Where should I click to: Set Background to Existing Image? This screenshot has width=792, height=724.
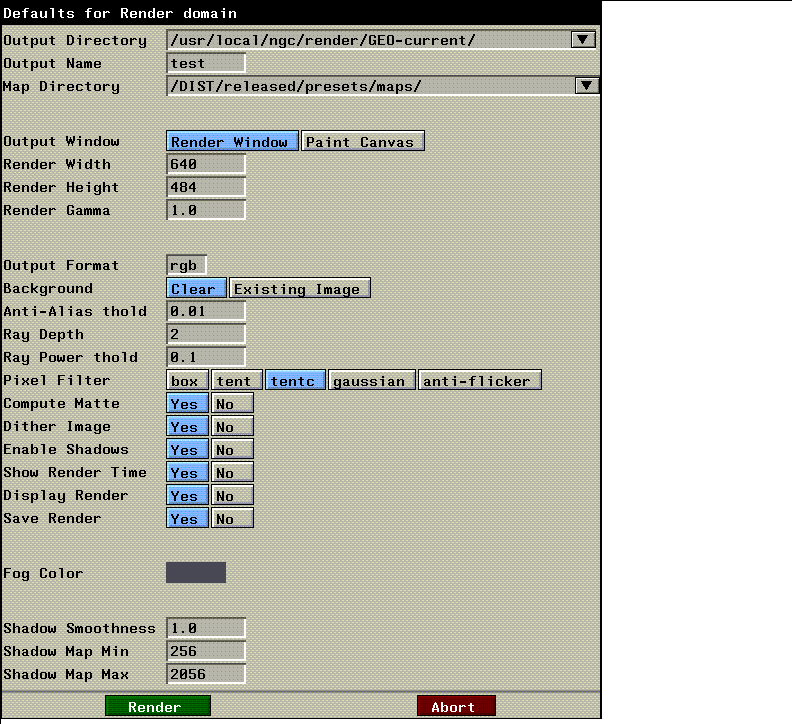[300, 288]
